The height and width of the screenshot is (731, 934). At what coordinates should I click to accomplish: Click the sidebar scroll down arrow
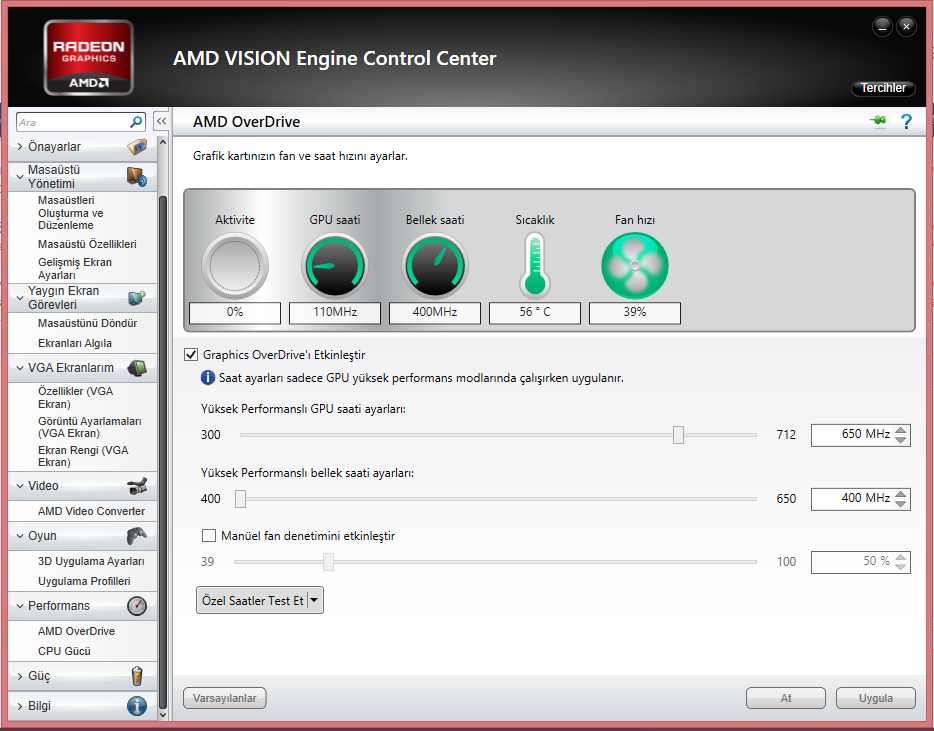pyautogui.click(x=163, y=715)
